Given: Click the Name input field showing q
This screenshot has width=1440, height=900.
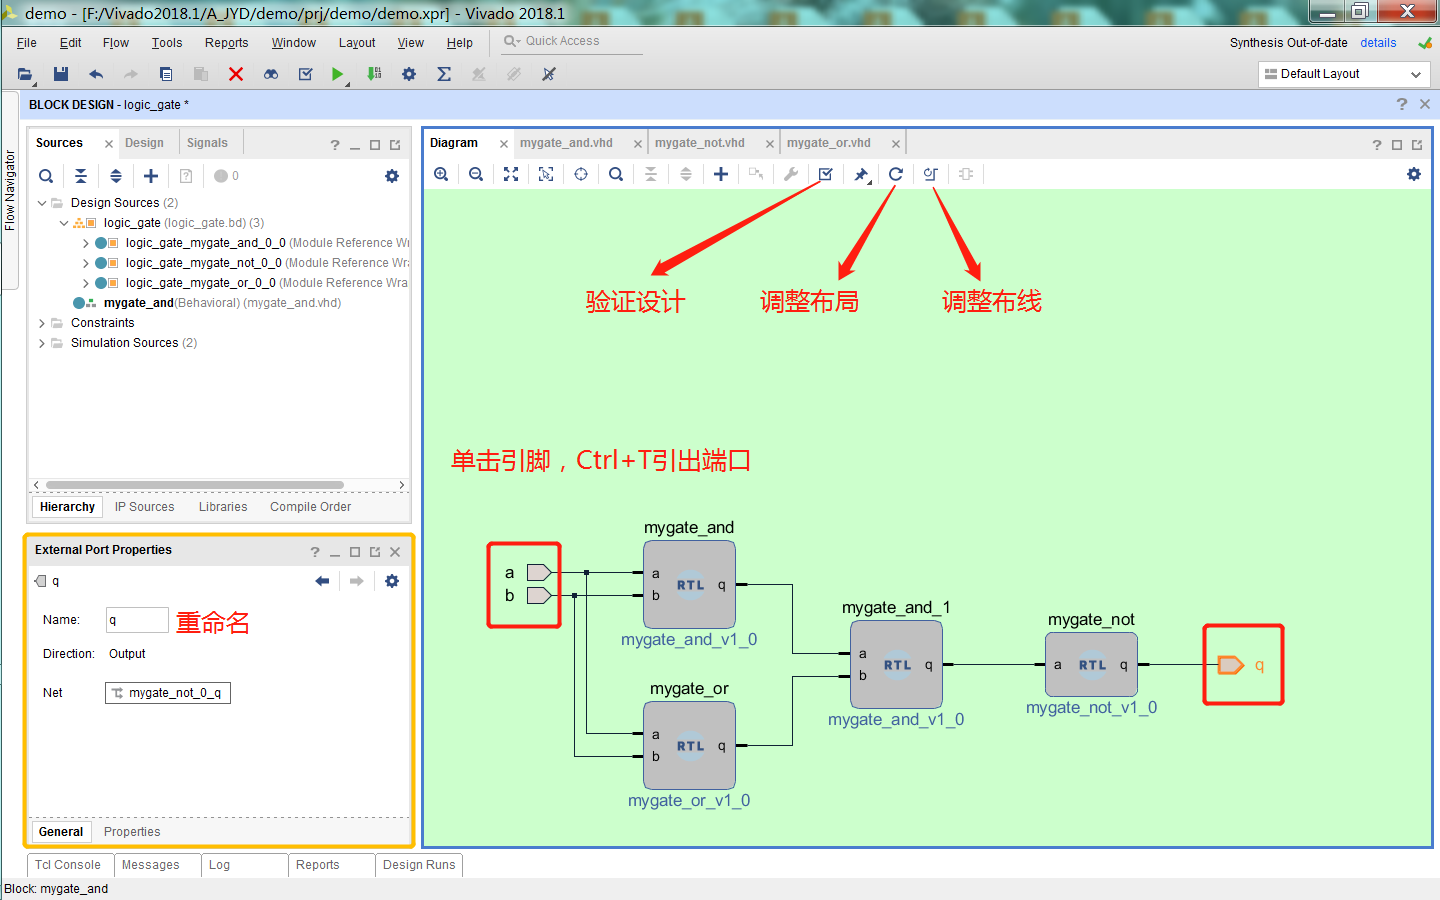Looking at the screenshot, I should click(x=137, y=620).
